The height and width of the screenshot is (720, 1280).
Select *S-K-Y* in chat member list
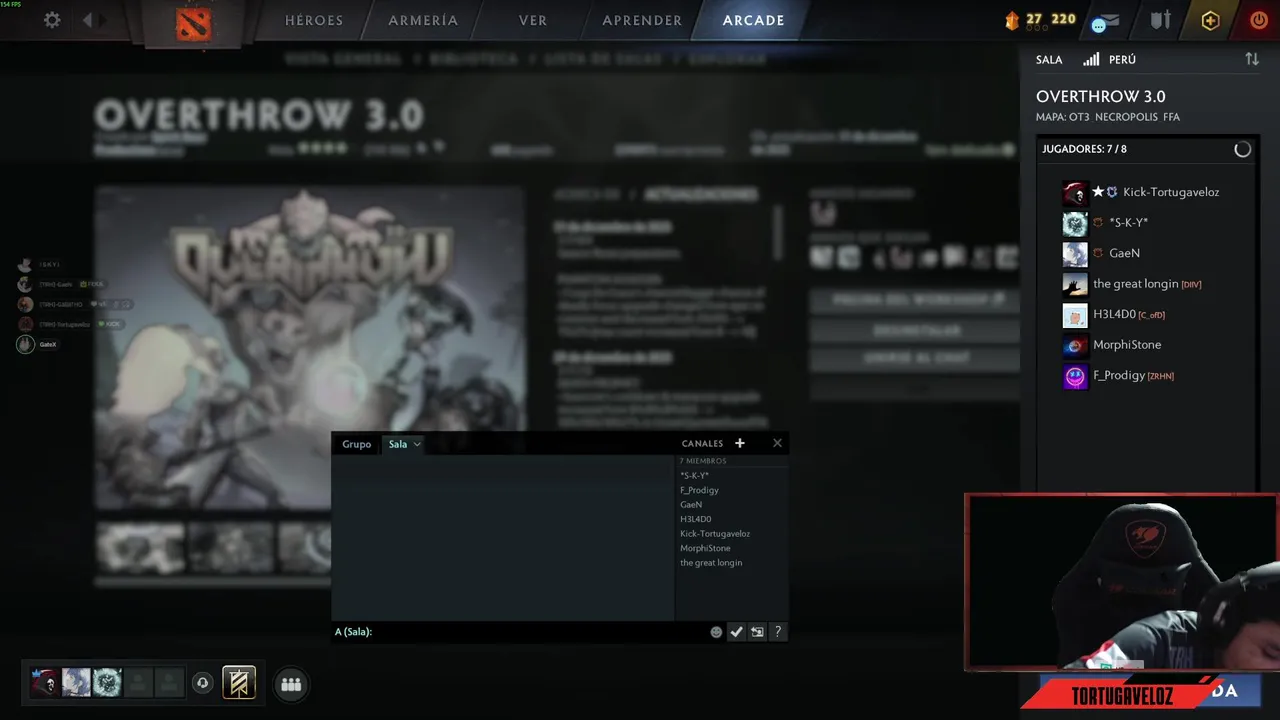point(694,476)
